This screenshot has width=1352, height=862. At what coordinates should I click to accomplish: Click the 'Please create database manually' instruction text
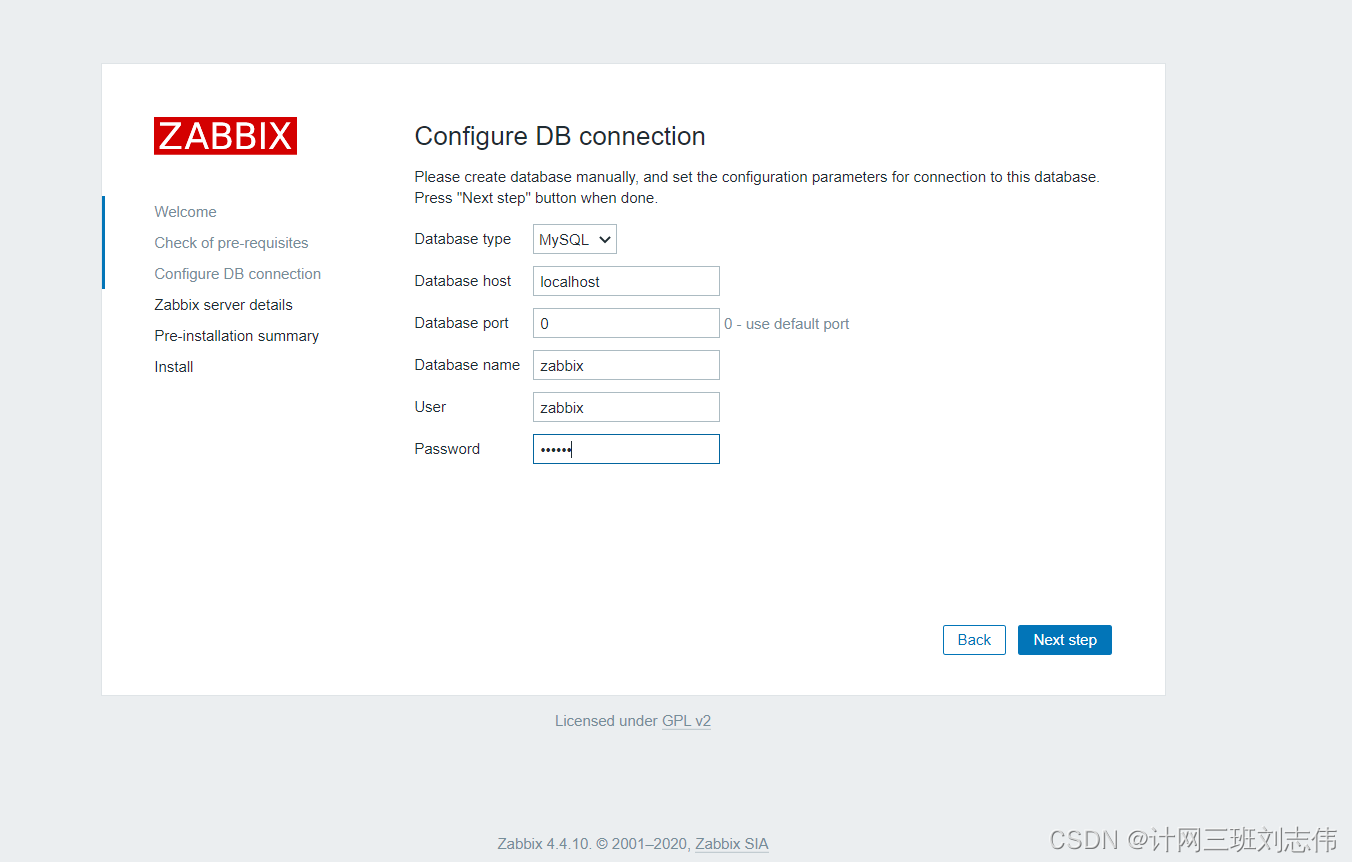[x=757, y=187]
